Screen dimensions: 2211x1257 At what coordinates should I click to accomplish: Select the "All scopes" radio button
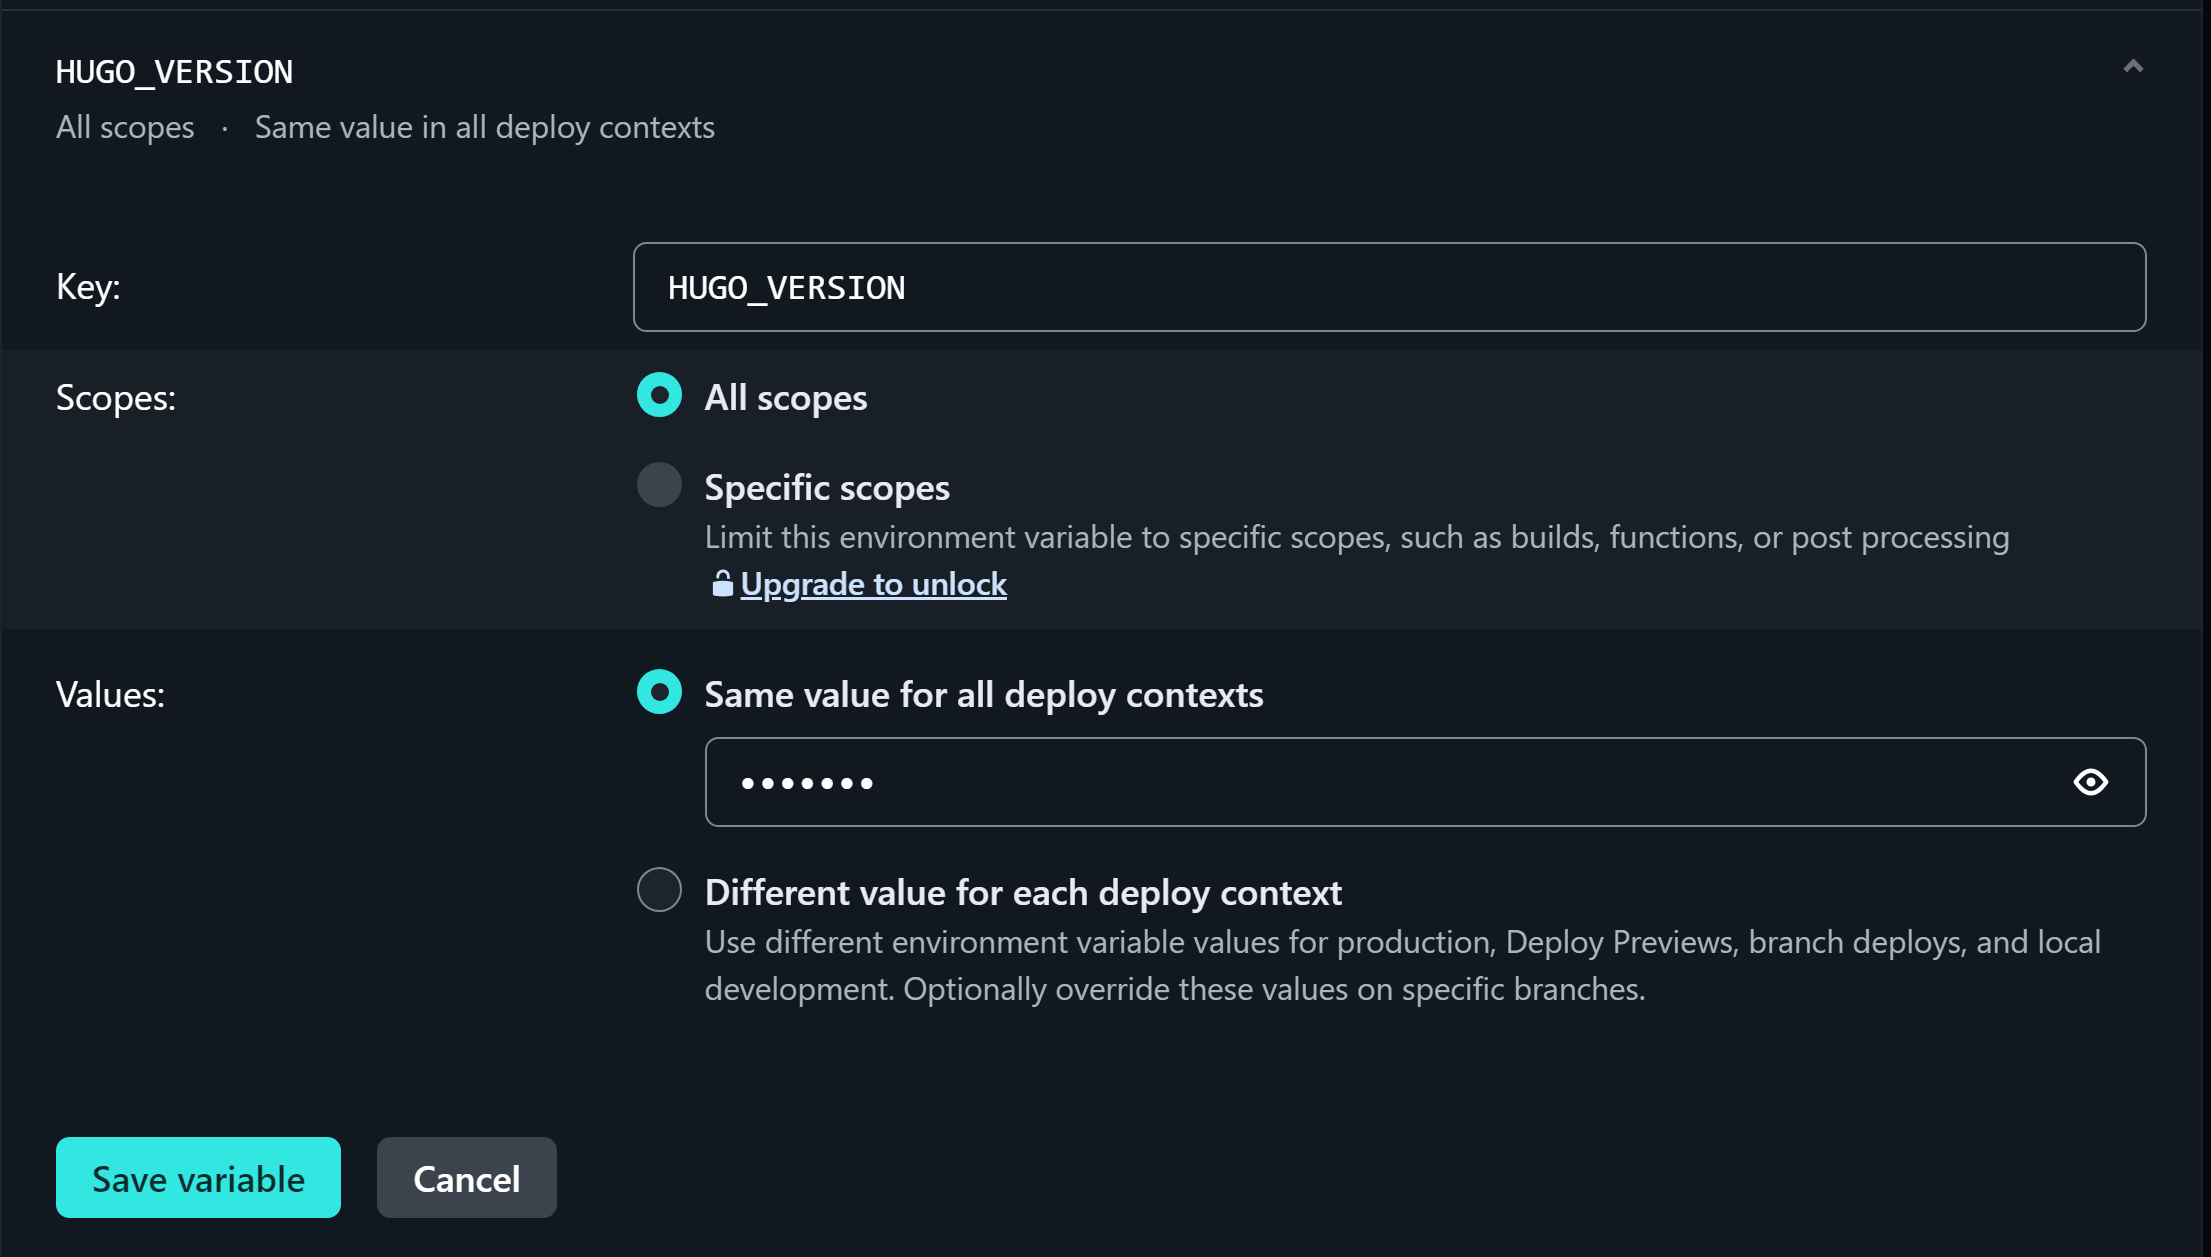[x=660, y=395]
